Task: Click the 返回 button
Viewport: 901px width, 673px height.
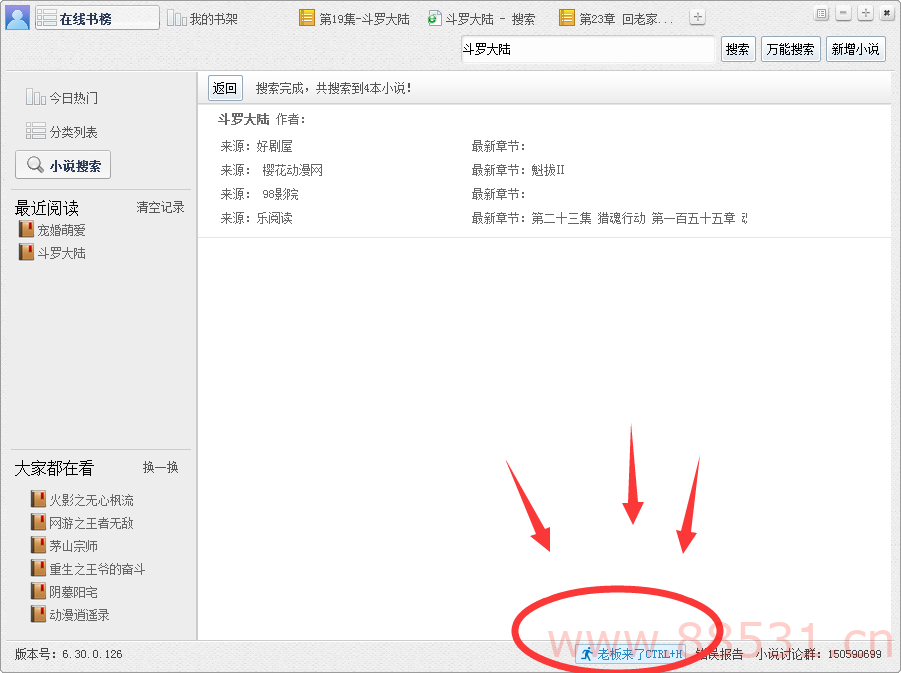Action: coord(225,88)
